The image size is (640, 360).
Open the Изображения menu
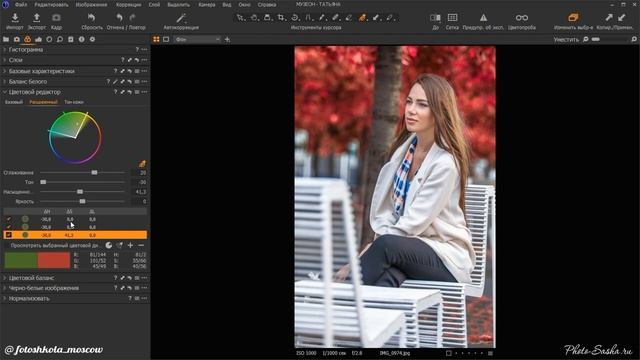point(91,5)
